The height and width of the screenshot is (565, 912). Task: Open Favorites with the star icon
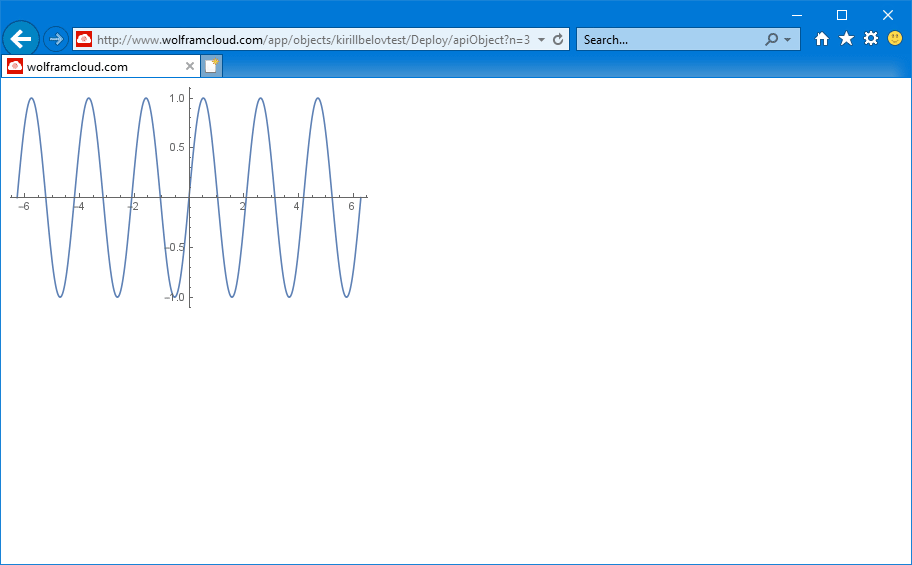click(846, 39)
